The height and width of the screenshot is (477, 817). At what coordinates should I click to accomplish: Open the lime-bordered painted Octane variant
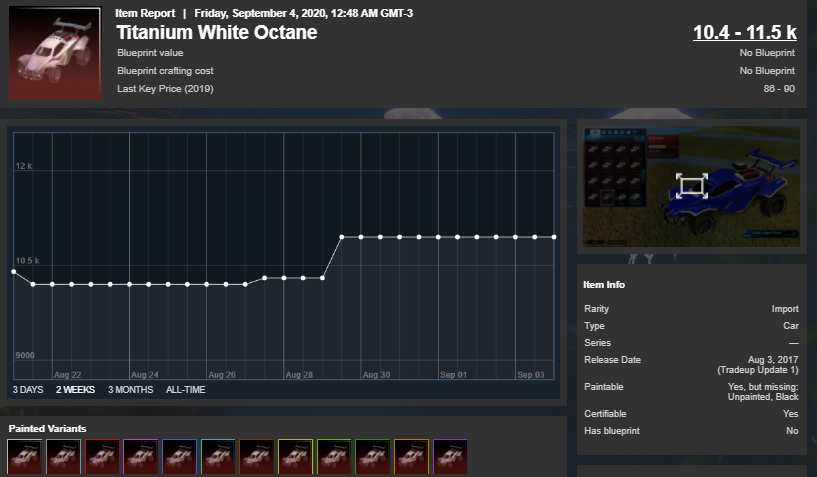(x=334, y=457)
